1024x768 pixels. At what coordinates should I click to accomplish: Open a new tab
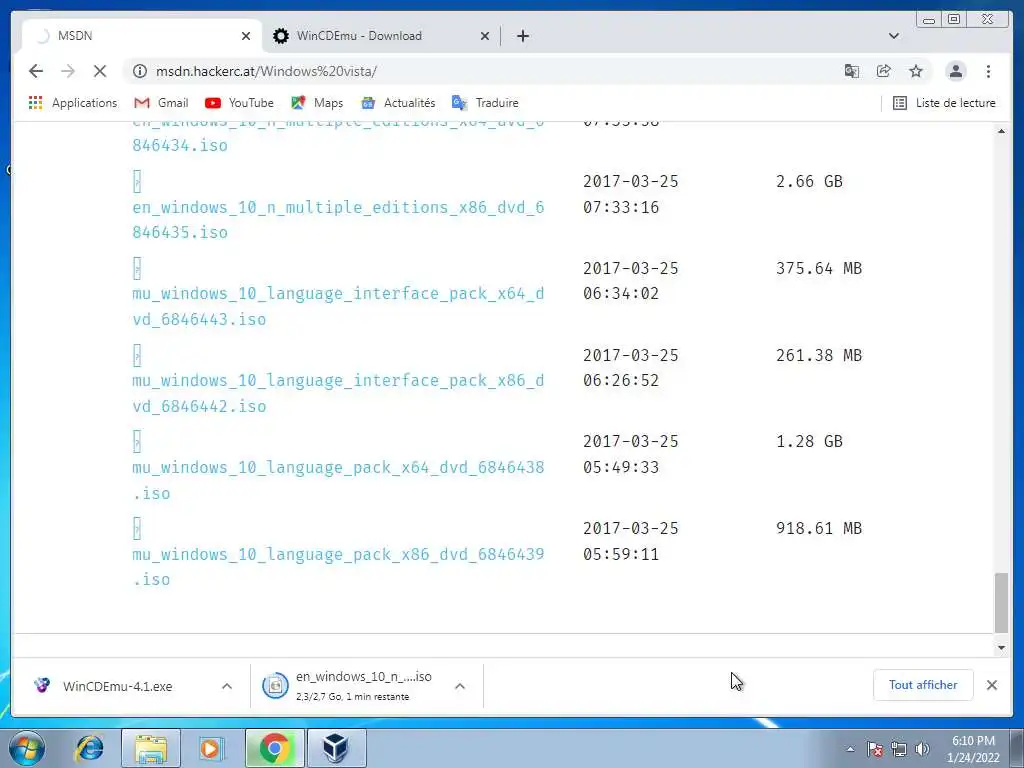point(522,36)
